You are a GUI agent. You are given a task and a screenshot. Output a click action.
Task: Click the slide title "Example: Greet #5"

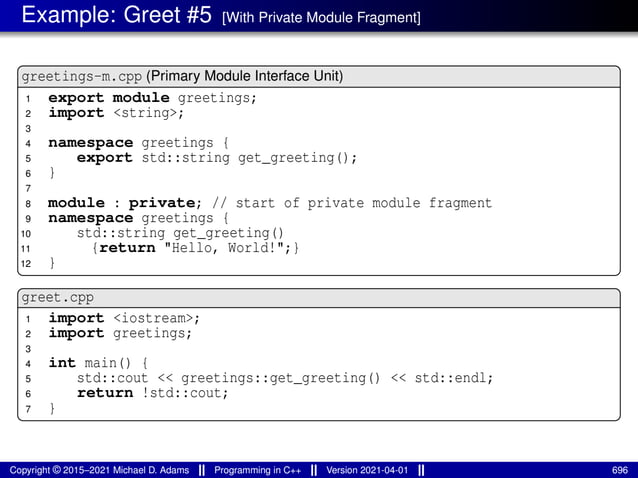click(x=116, y=15)
